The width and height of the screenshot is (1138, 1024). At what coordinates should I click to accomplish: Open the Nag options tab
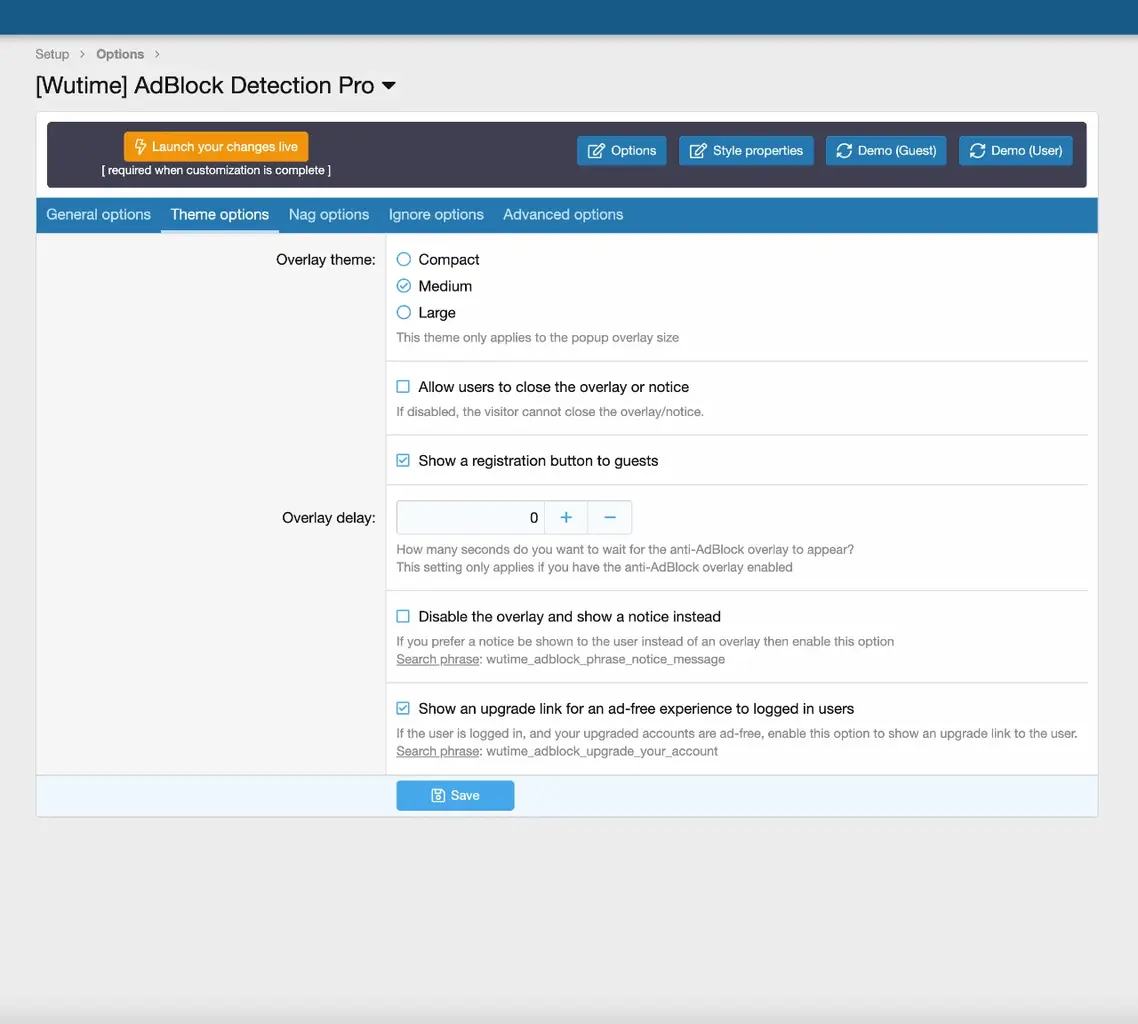coord(328,215)
